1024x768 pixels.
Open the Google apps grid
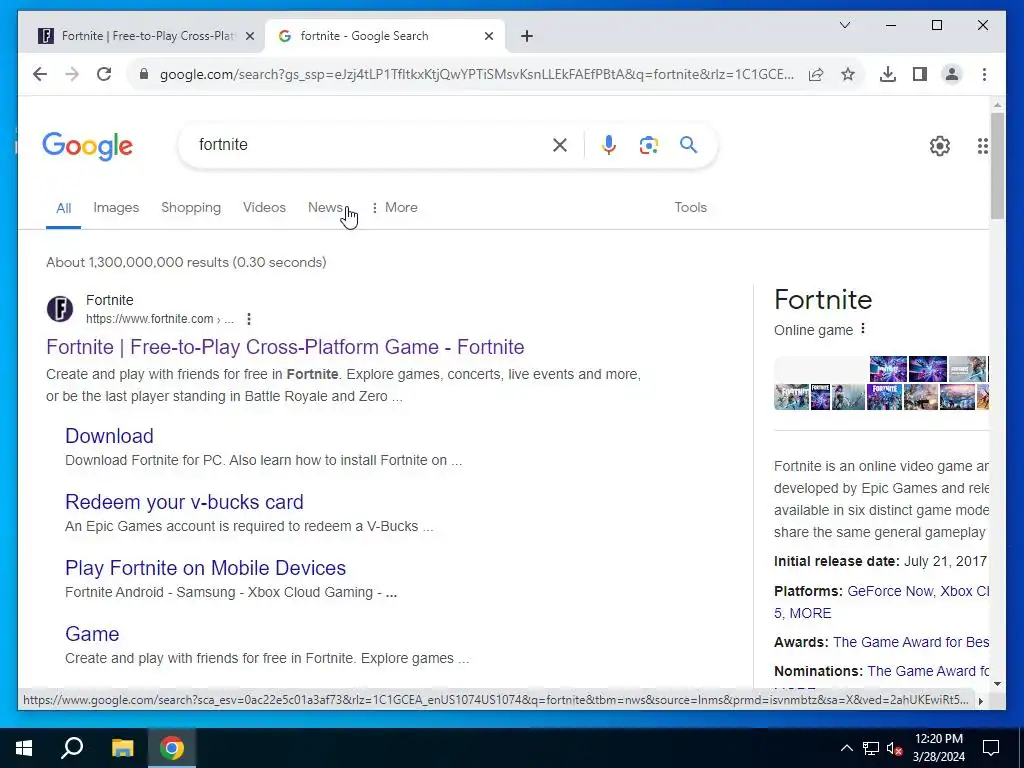point(983,146)
